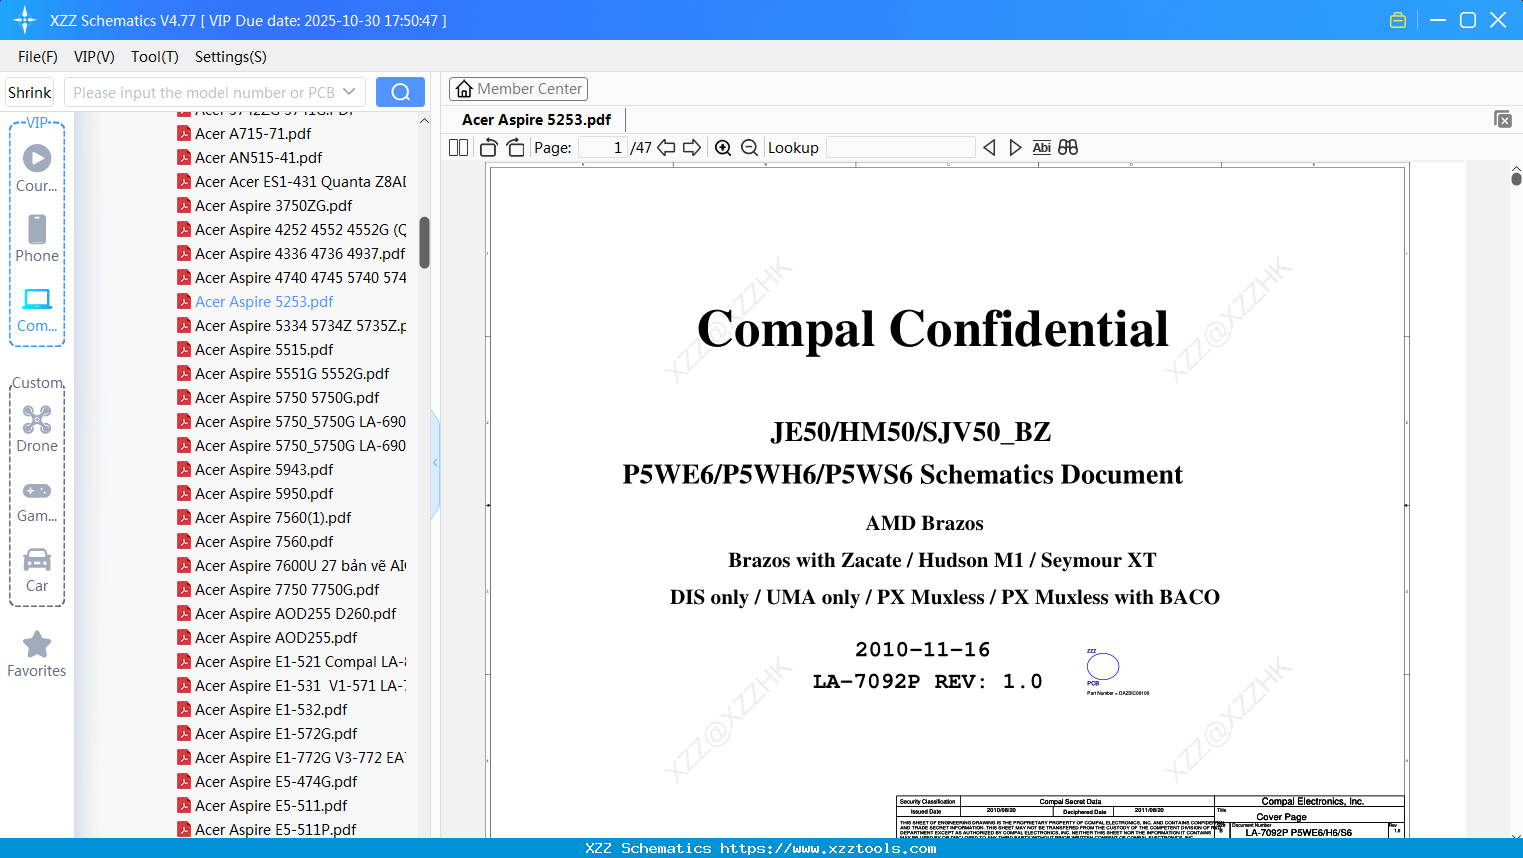Image resolution: width=1523 pixels, height=858 pixels.
Task: Open the Drone category in sidebar
Action: (37, 429)
